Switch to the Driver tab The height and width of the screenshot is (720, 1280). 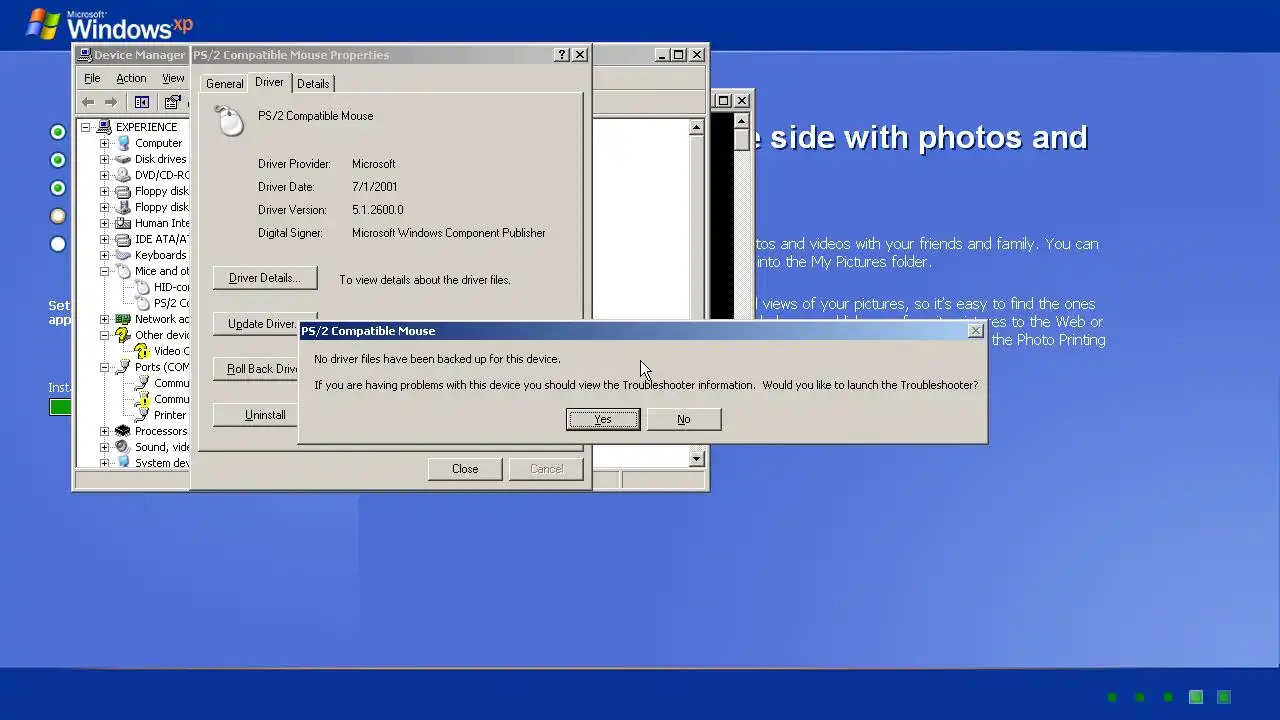(269, 82)
